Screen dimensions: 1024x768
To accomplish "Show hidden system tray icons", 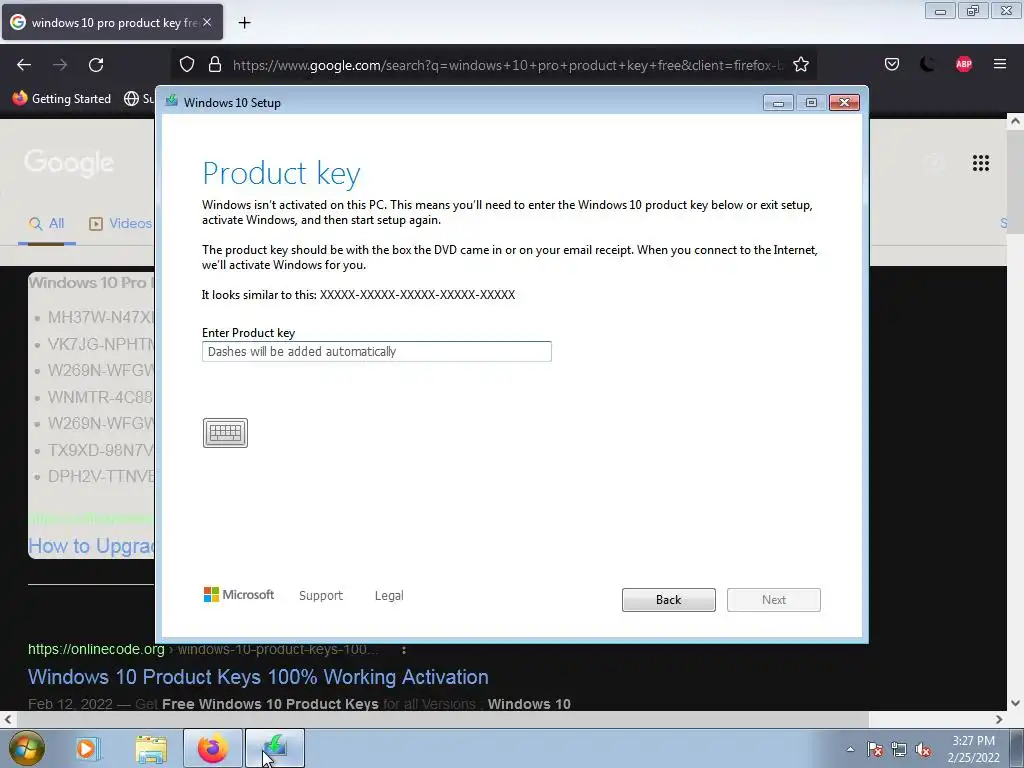I will (850, 748).
